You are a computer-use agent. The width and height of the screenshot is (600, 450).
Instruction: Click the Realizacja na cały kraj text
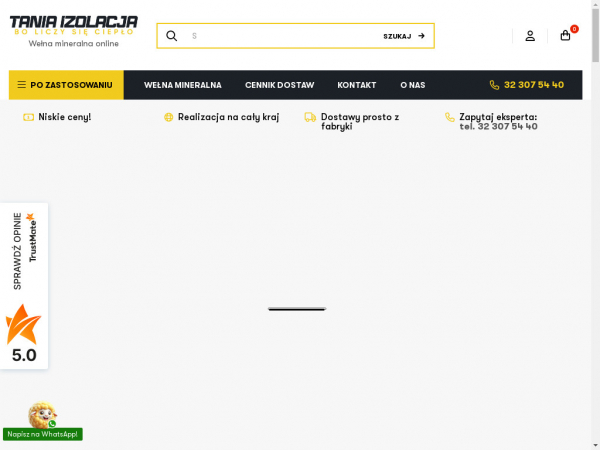pos(228,117)
